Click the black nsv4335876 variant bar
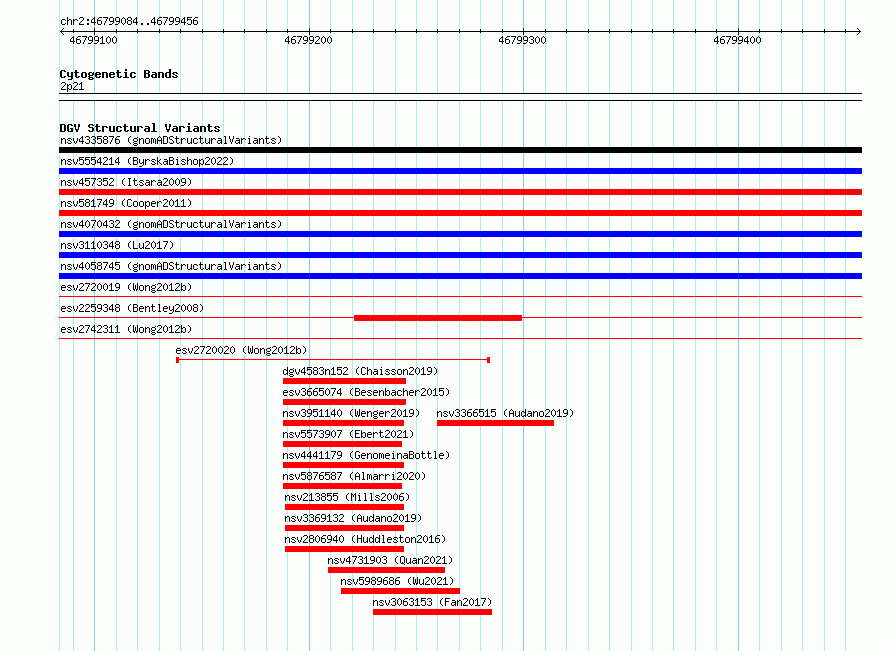This screenshot has width=890, height=651. (460, 150)
